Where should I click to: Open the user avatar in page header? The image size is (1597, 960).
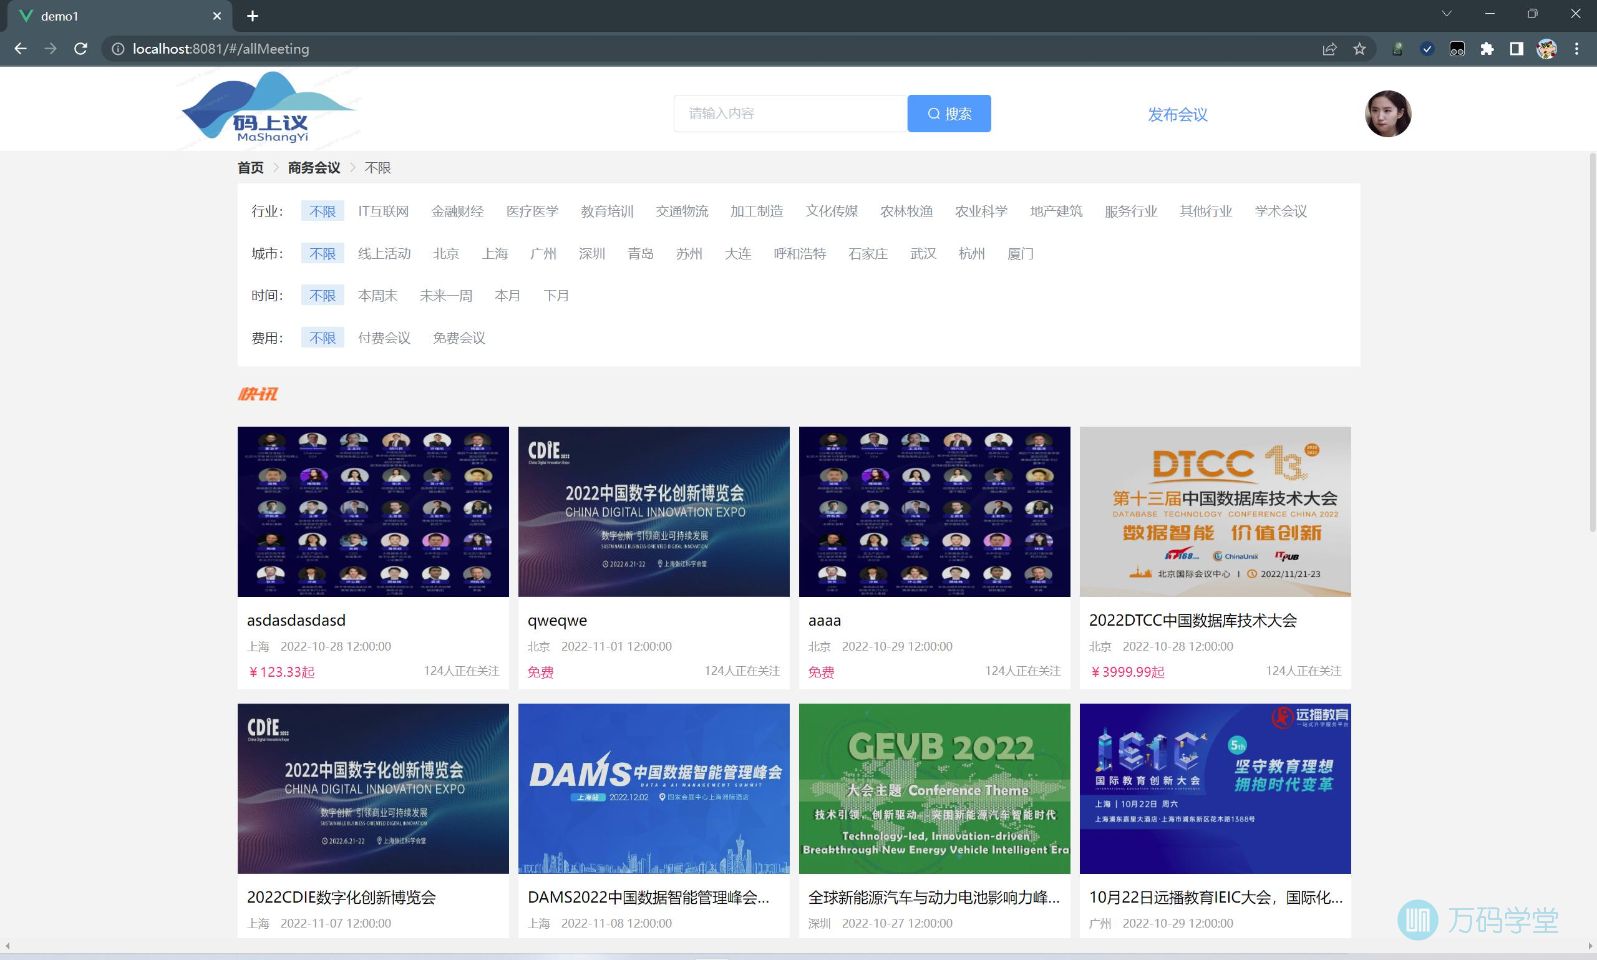1388,114
